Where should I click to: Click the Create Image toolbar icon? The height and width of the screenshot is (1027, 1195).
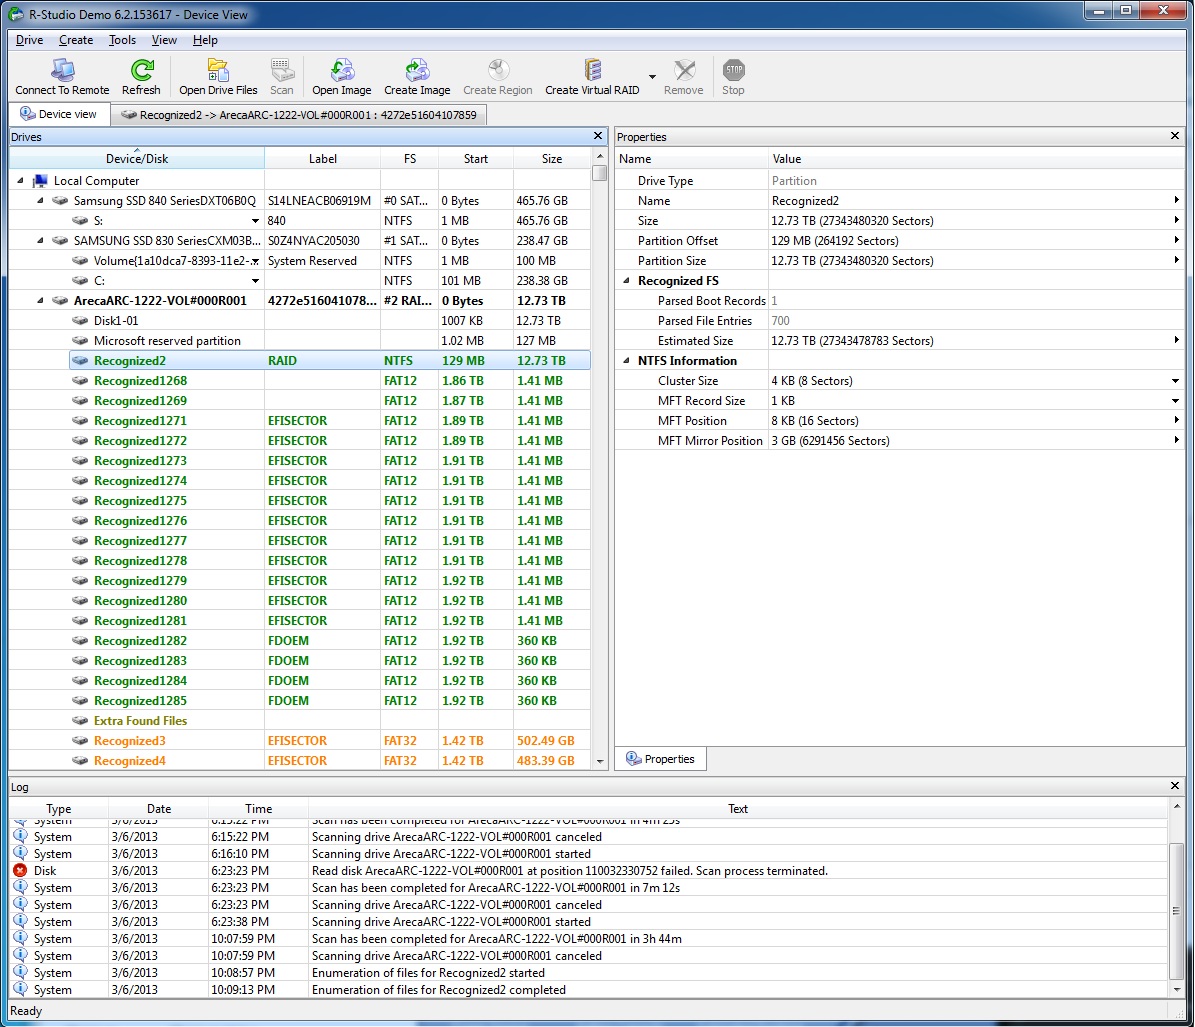pyautogui.click(x=417, y=77)
